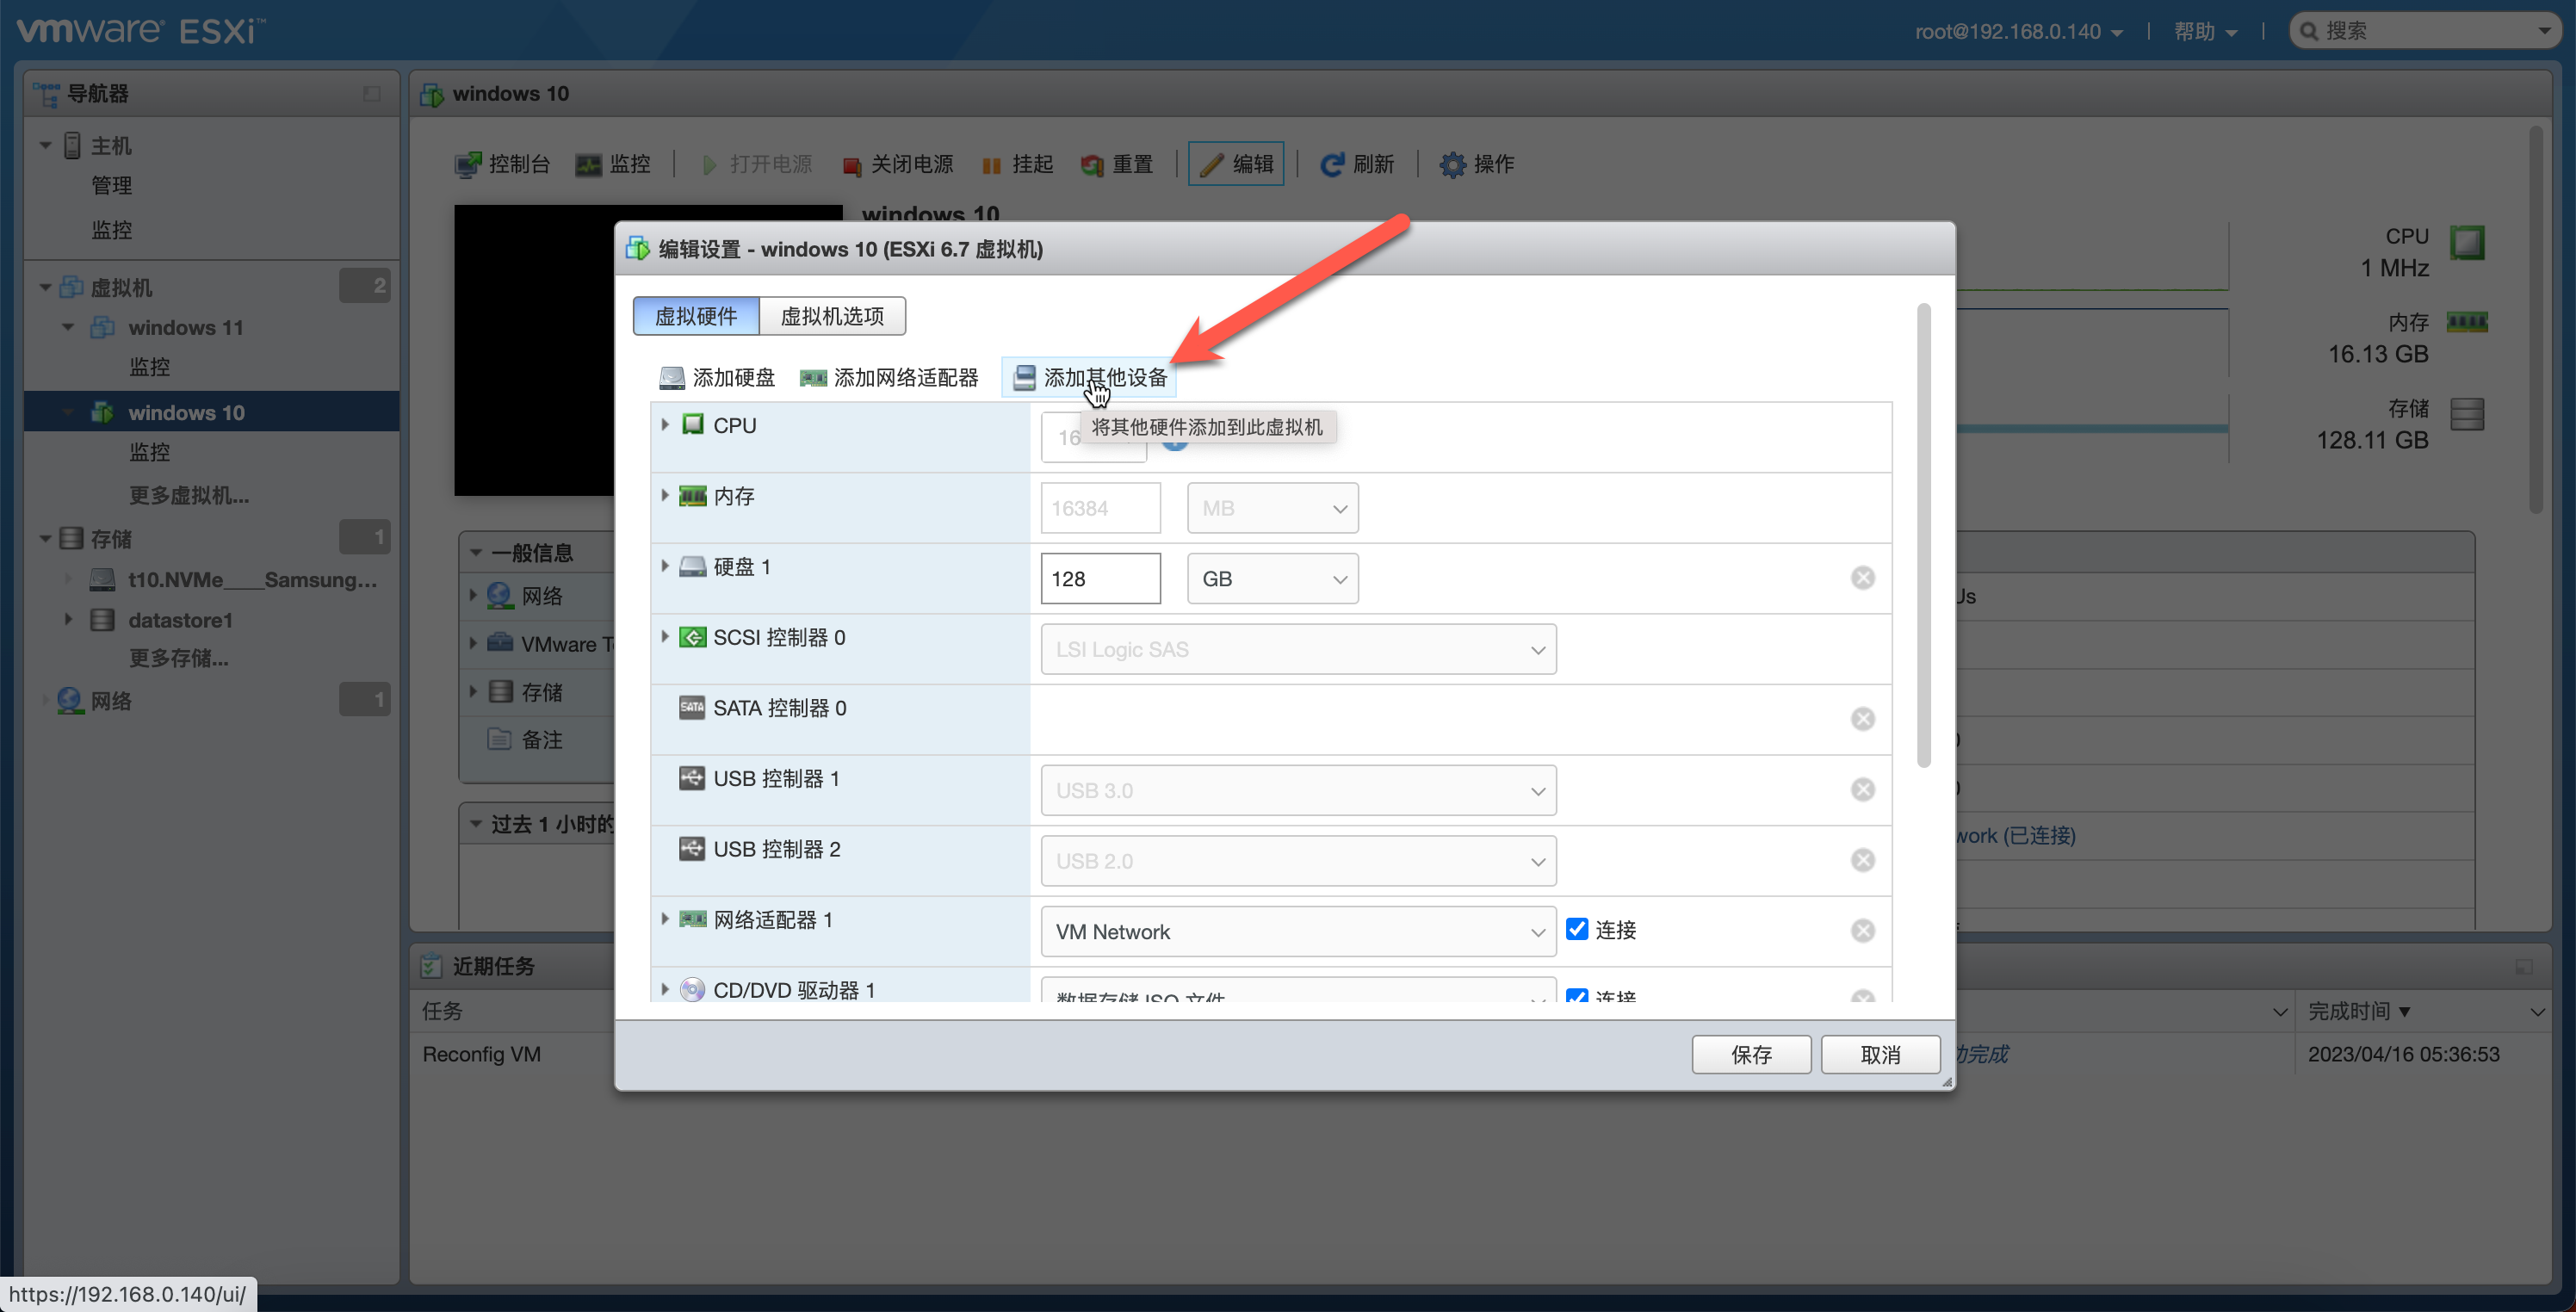Image resolution: width=2576 pixels, height=1312 pixels.
Task: Remove USB controller 2 device
Action: pyautogui.click(x=1862, y=860)
